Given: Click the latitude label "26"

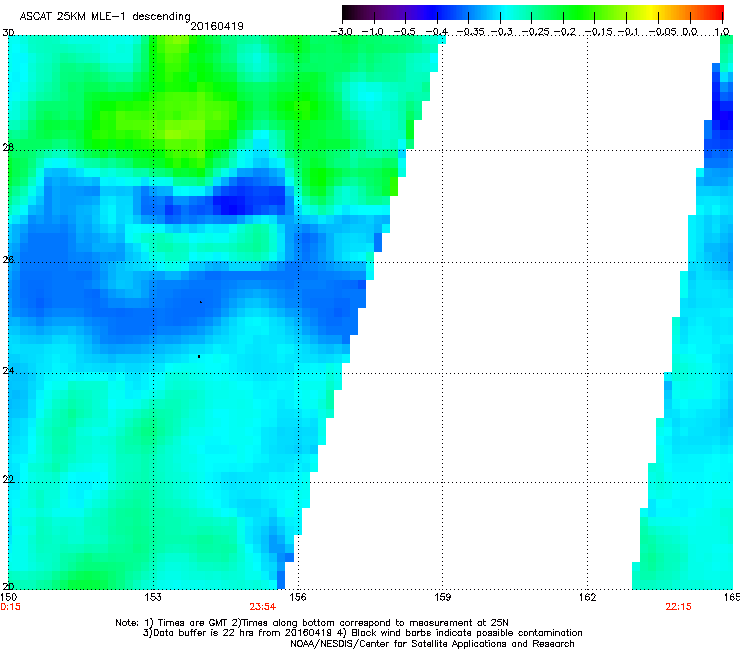Looking at the screenshot, I should pyautogui.click(x=8, y=260).
